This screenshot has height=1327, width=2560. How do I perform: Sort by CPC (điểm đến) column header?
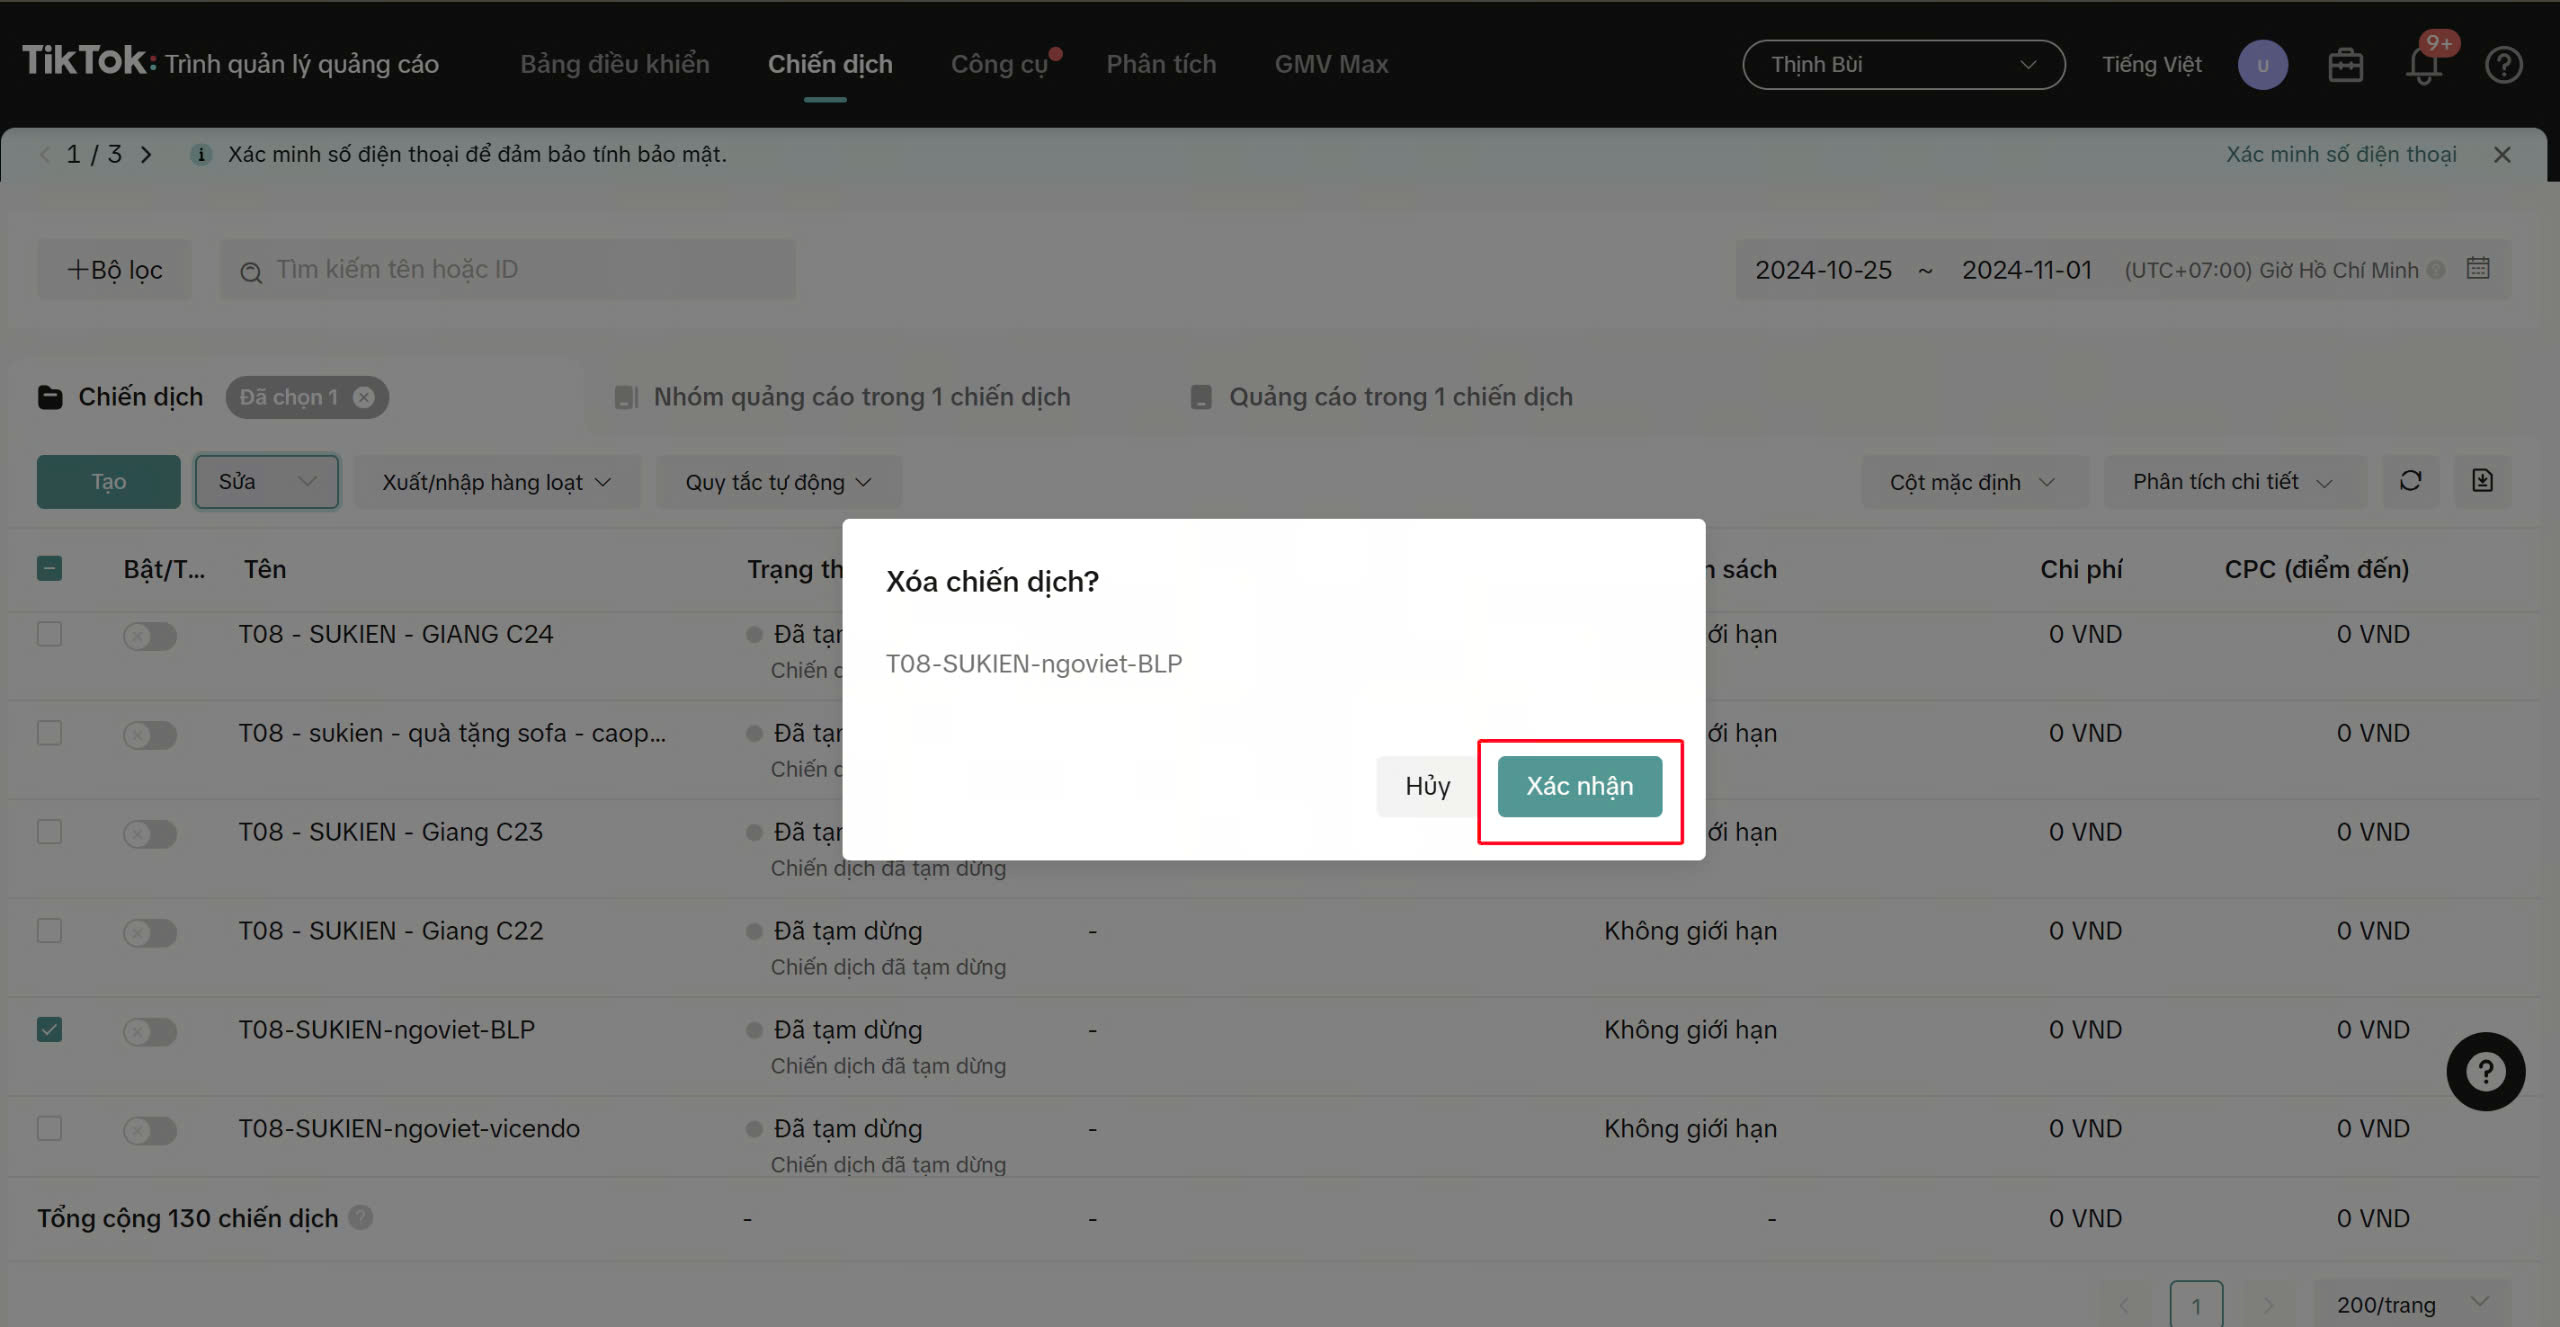(2316, 569)
